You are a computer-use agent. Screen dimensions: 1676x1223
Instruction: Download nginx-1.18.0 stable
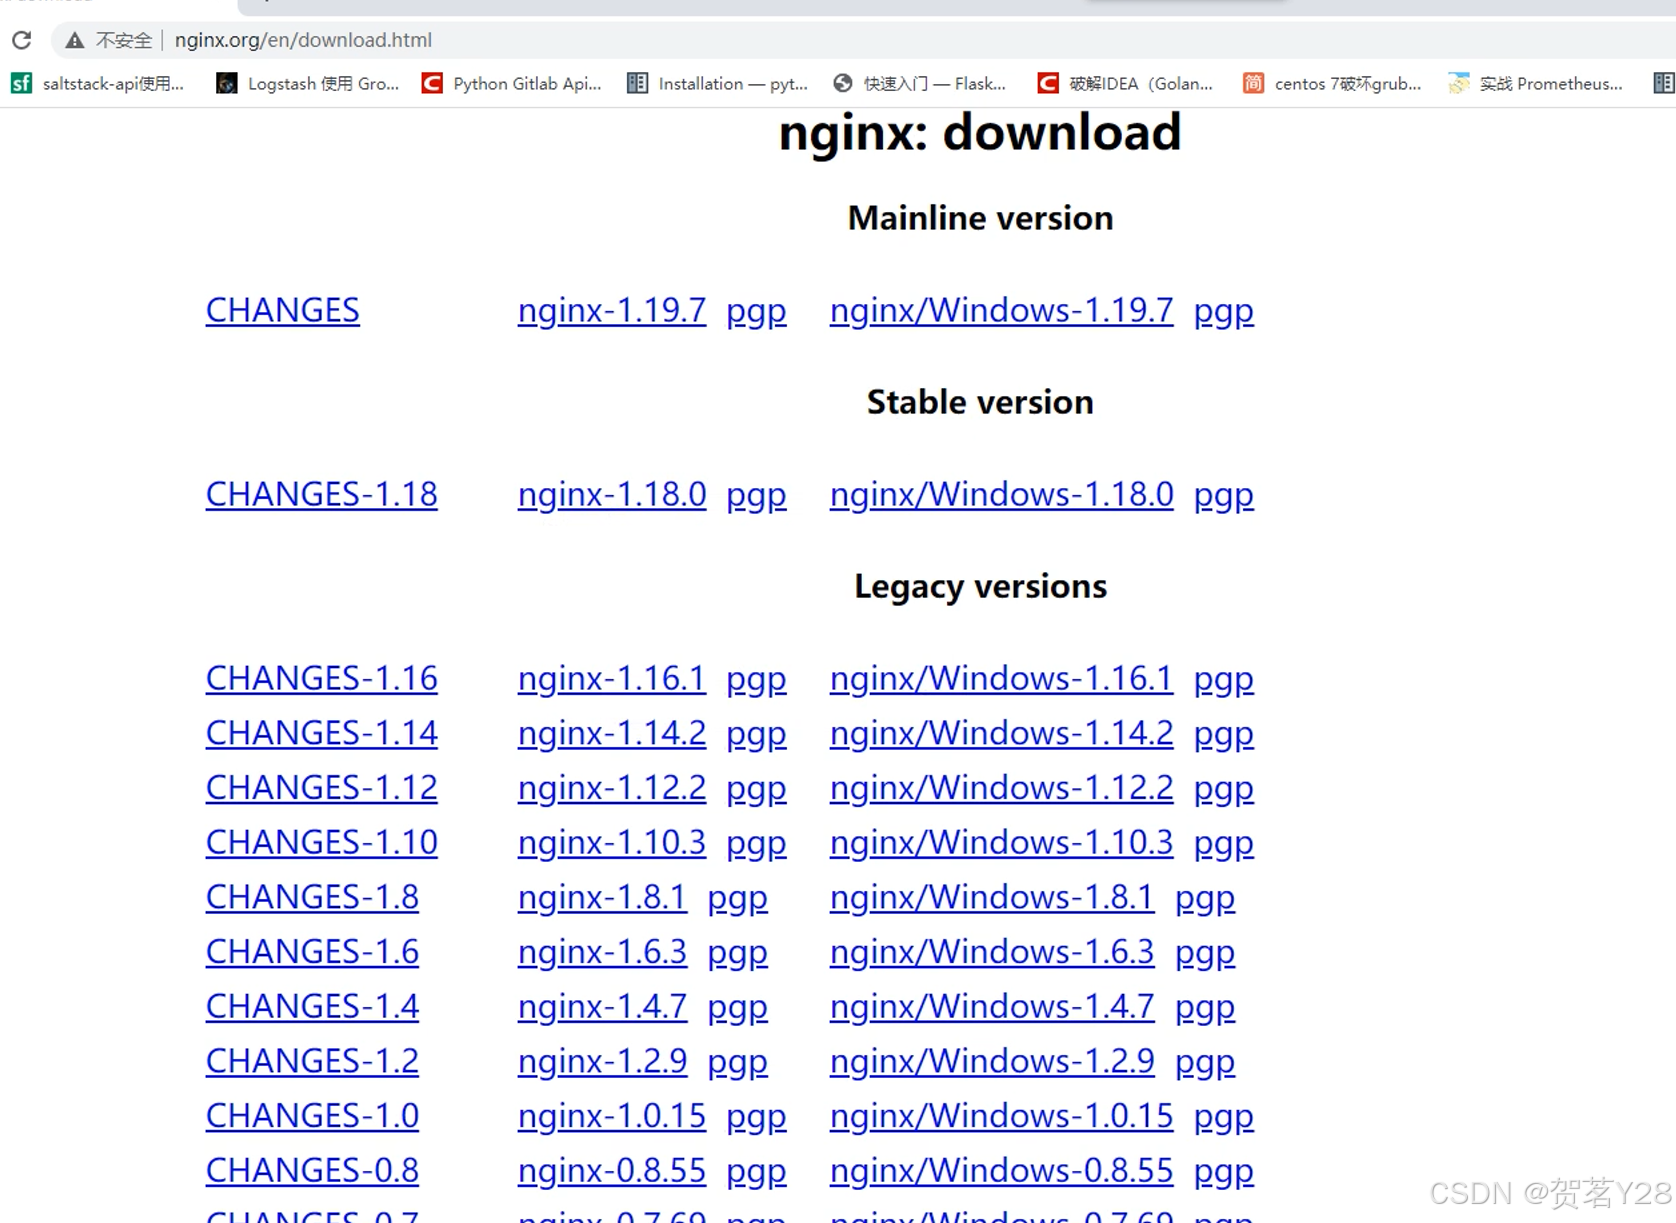point(612,494)
